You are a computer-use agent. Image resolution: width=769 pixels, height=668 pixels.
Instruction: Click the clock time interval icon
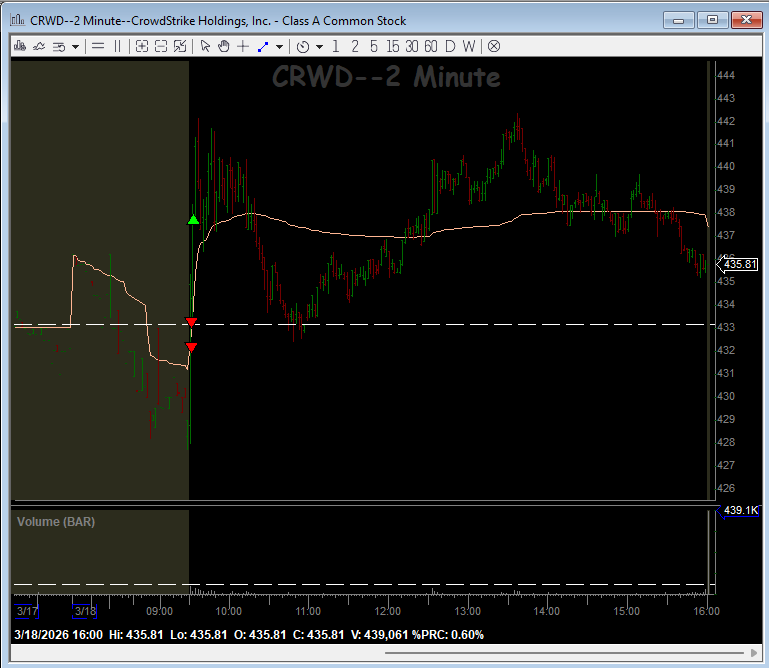coord(303,47)
